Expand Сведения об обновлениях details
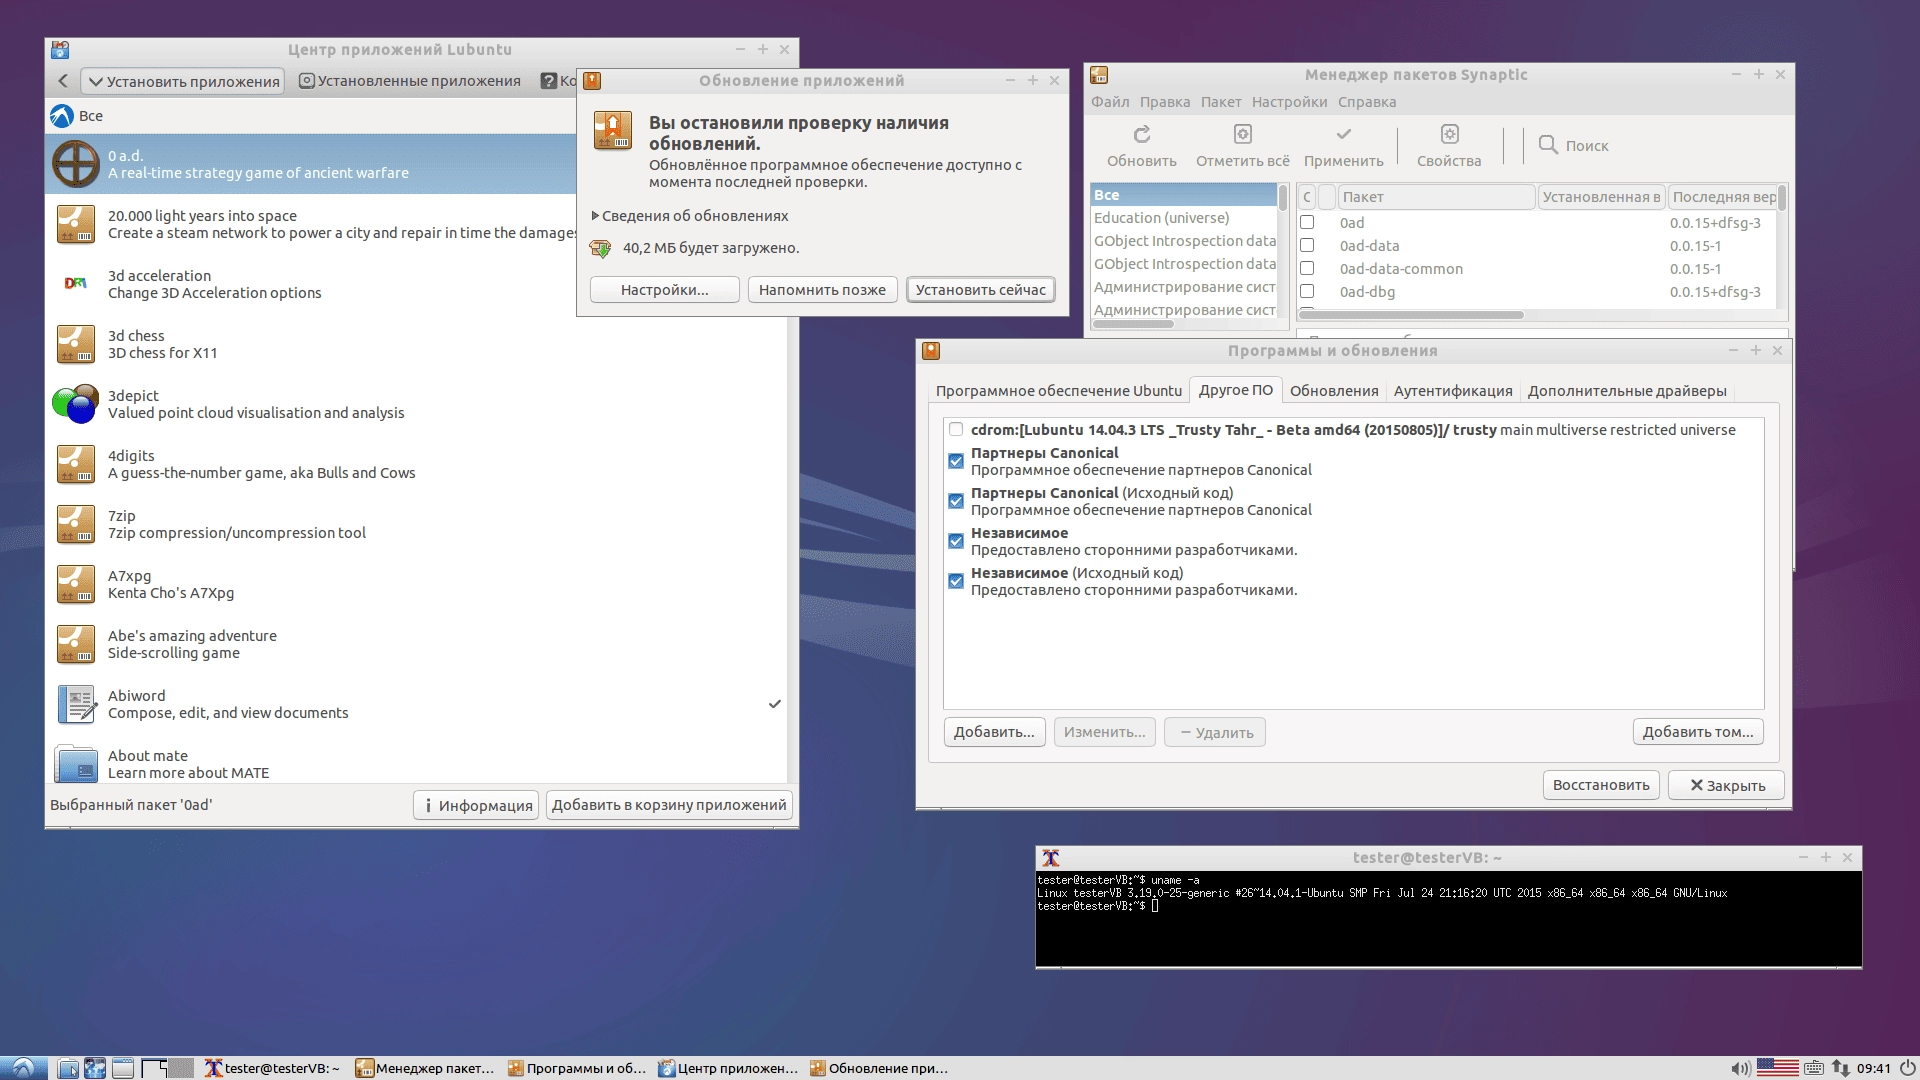1920x1080 pixels. 690,216
